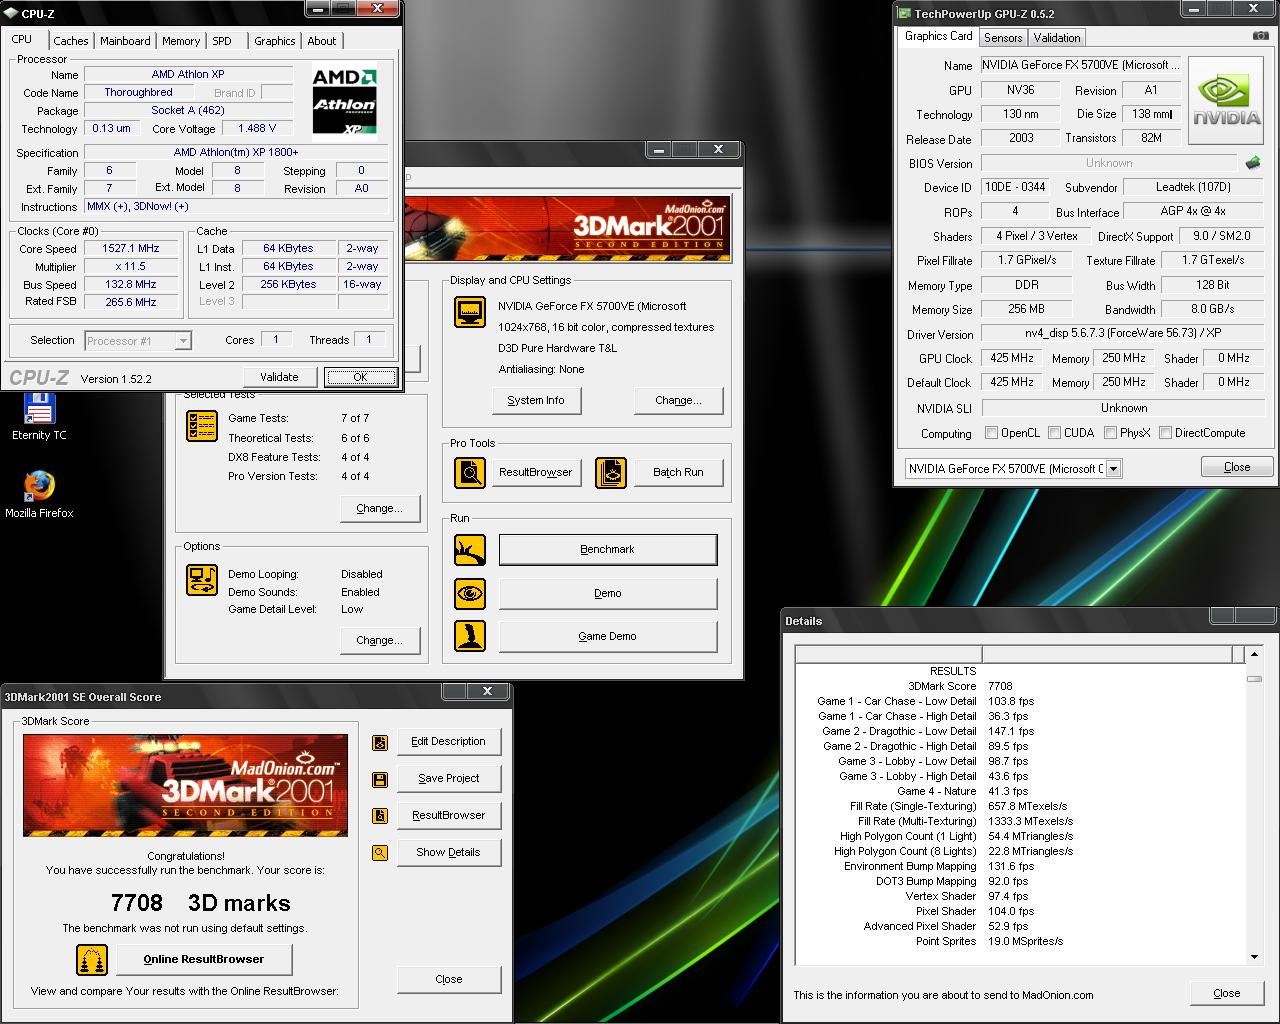Click the Close button in GPU-Z

[1237, 467]
